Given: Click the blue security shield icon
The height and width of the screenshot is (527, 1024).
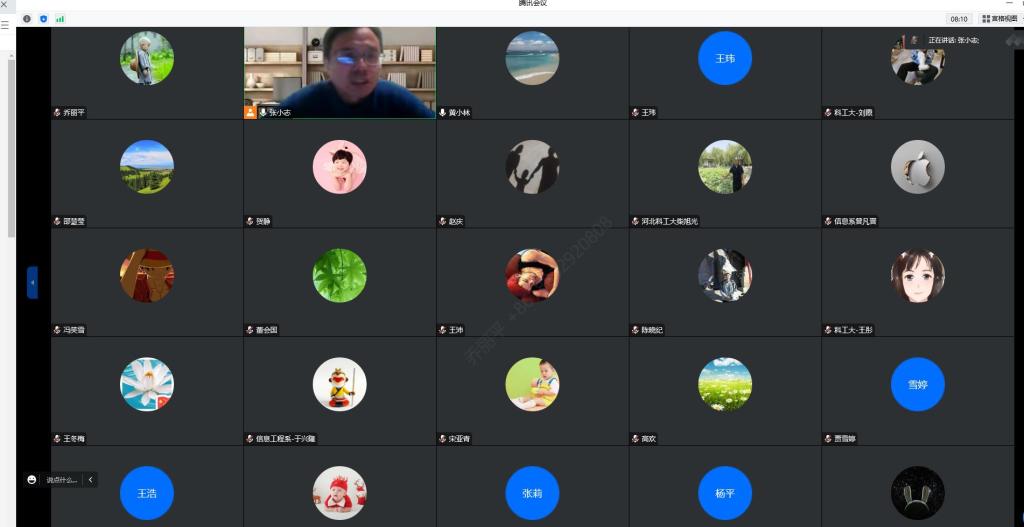Looking at the screenshot, I should tap(43, 19).
